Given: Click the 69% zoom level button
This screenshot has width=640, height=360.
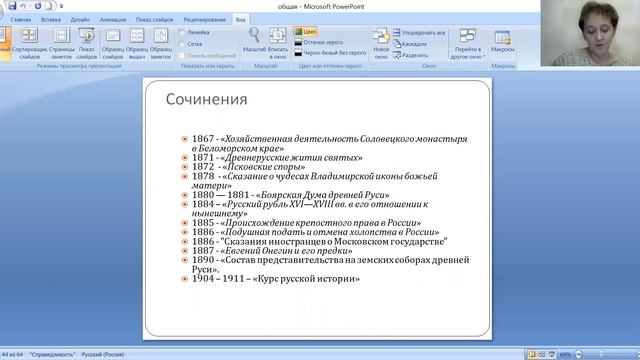Looking at the screenshot, I should pos(565,355).
